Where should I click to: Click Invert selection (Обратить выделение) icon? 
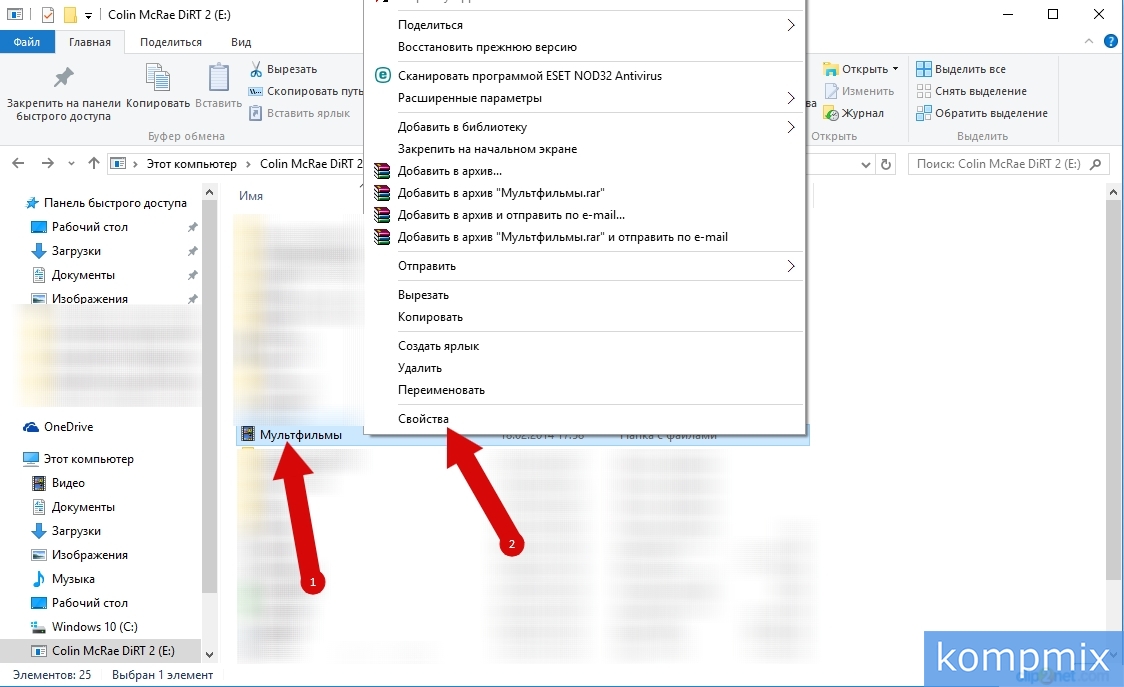[x=923, y=113]
